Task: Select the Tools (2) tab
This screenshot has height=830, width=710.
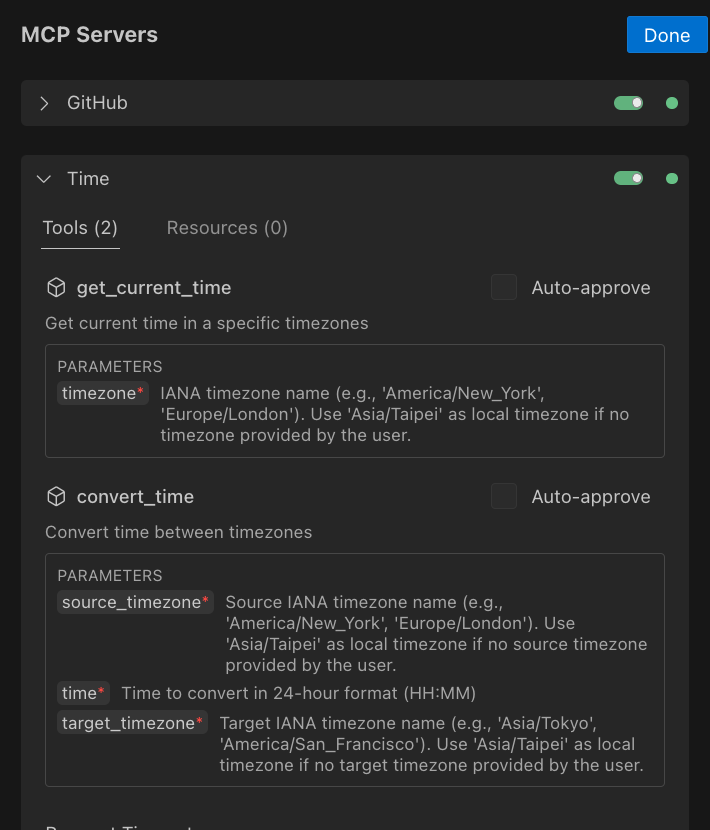Action: click(x=80, y=228)
